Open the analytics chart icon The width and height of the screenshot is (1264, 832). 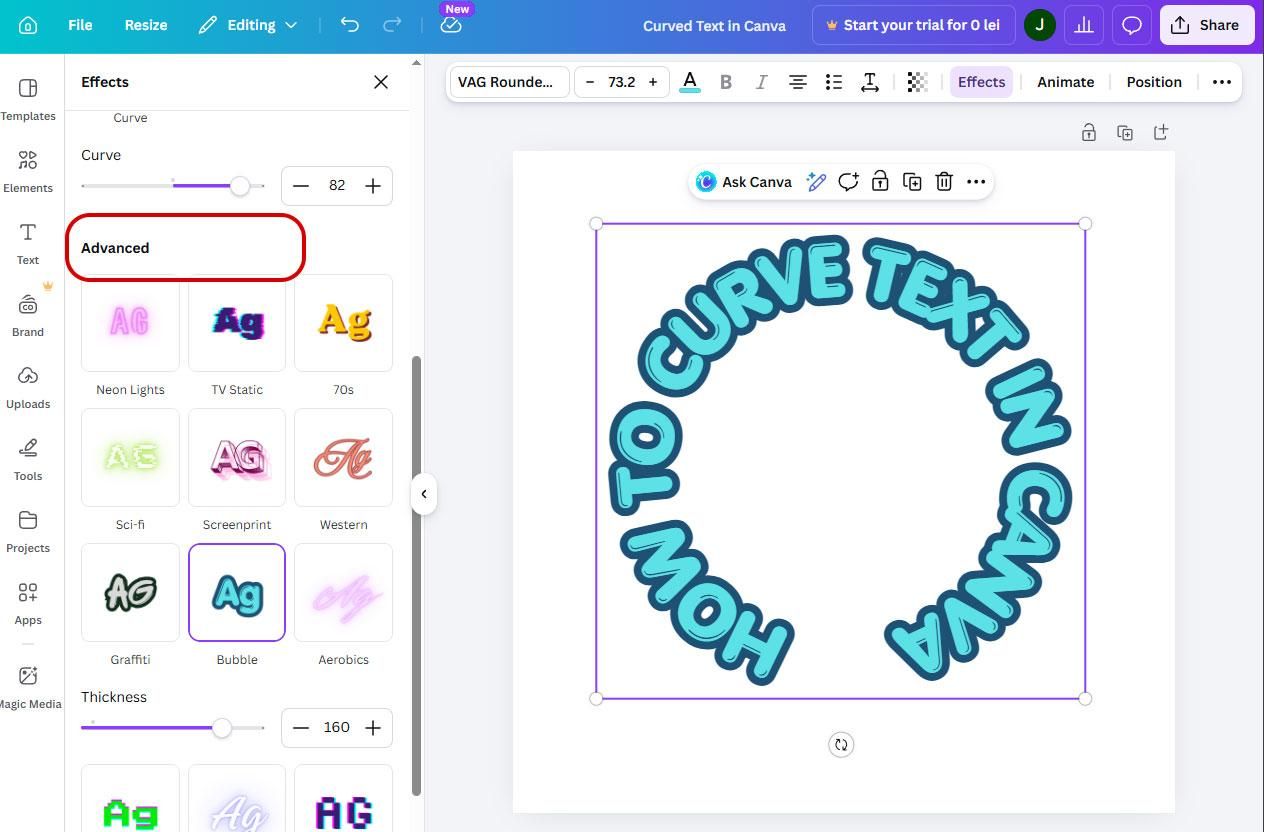click(x=1083, y=25)
